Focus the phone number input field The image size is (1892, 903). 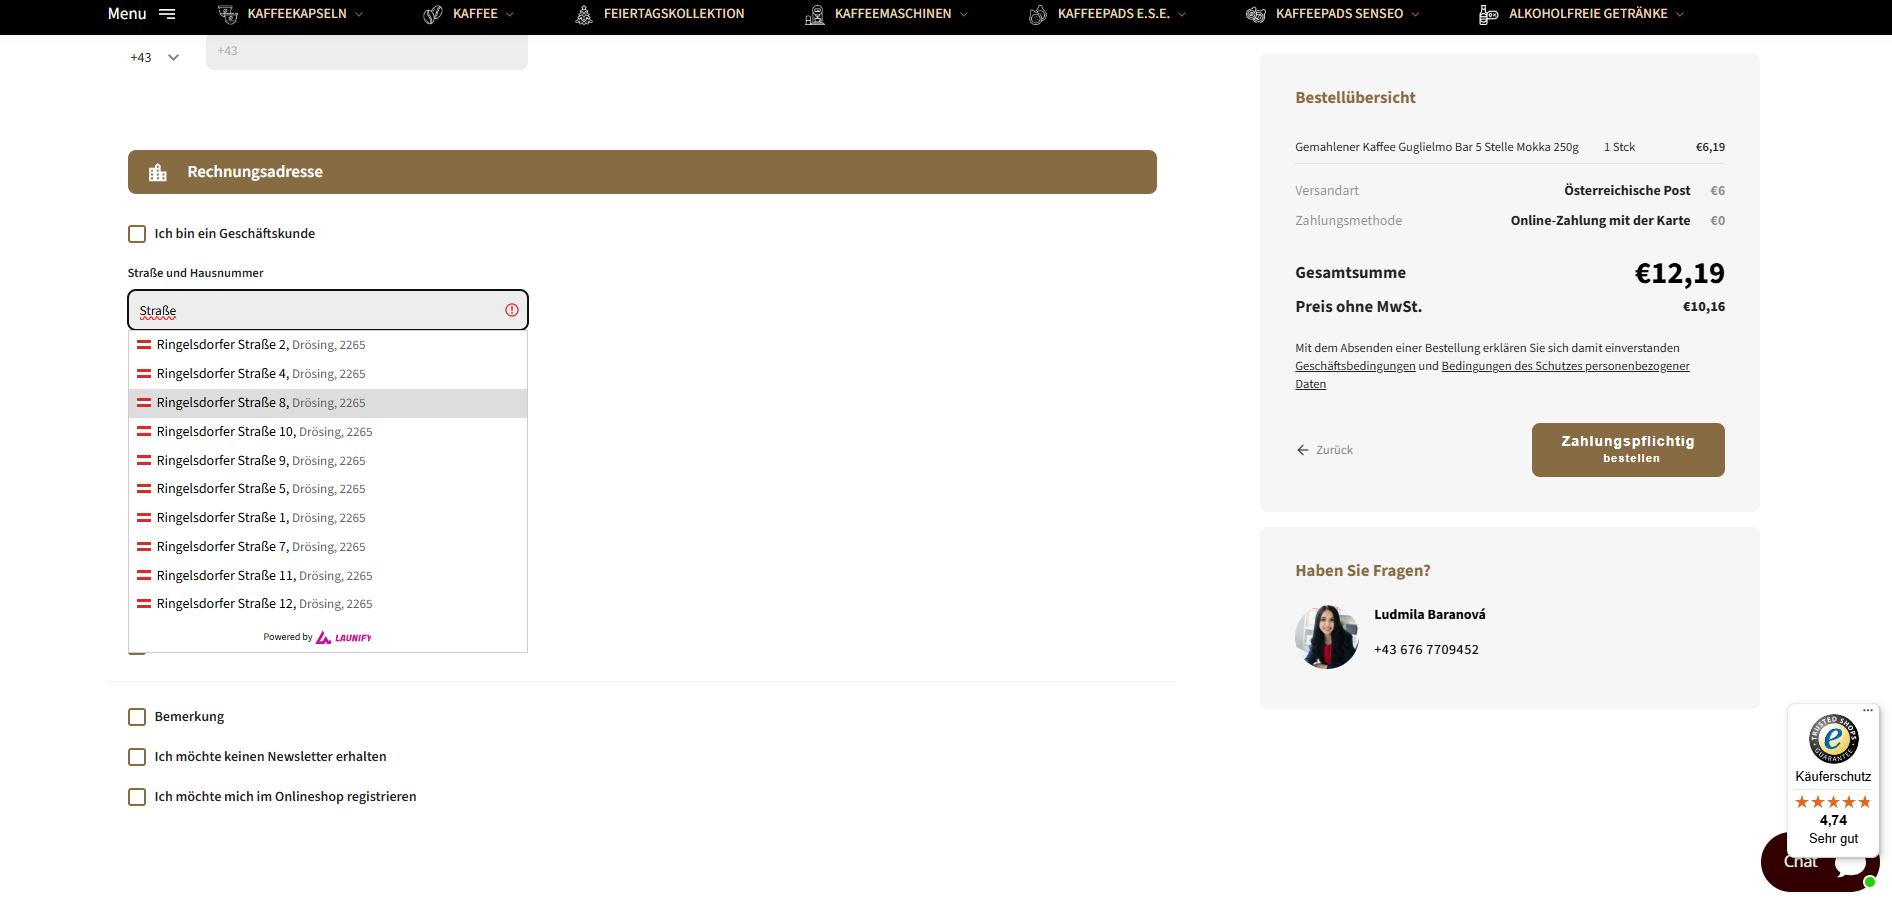point(367,52)
